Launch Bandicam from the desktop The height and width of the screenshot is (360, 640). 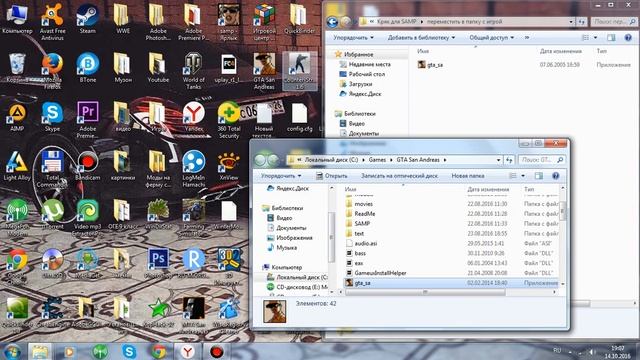pyautogui.click(x=87, y=166)
